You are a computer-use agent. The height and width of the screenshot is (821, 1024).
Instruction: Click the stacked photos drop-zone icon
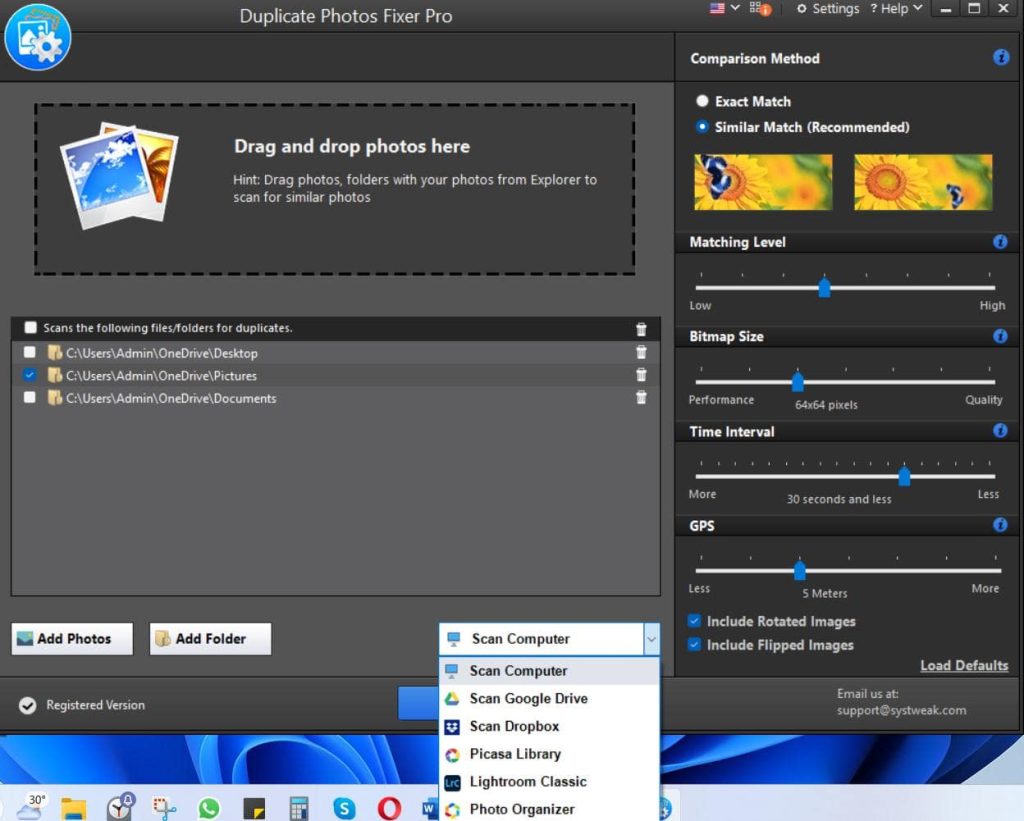click(119, 176)
